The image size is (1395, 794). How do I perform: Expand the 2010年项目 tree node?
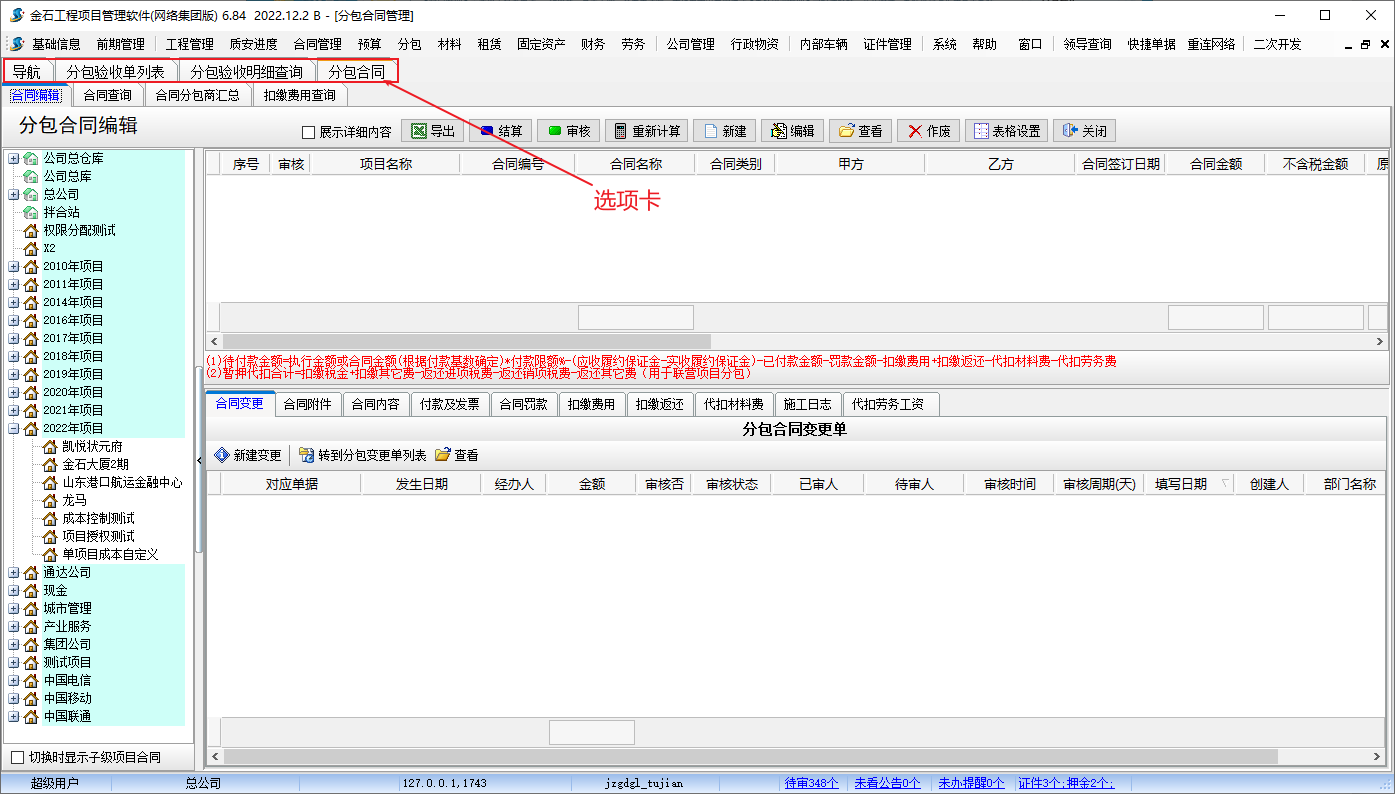click(x=14, y=266)
